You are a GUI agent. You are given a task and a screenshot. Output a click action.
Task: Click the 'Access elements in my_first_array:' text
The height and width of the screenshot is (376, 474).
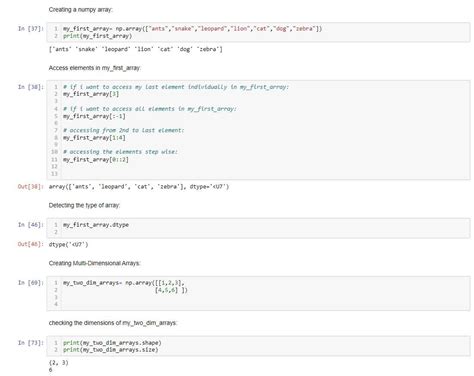pyautogui.click(x=95, y=68)
